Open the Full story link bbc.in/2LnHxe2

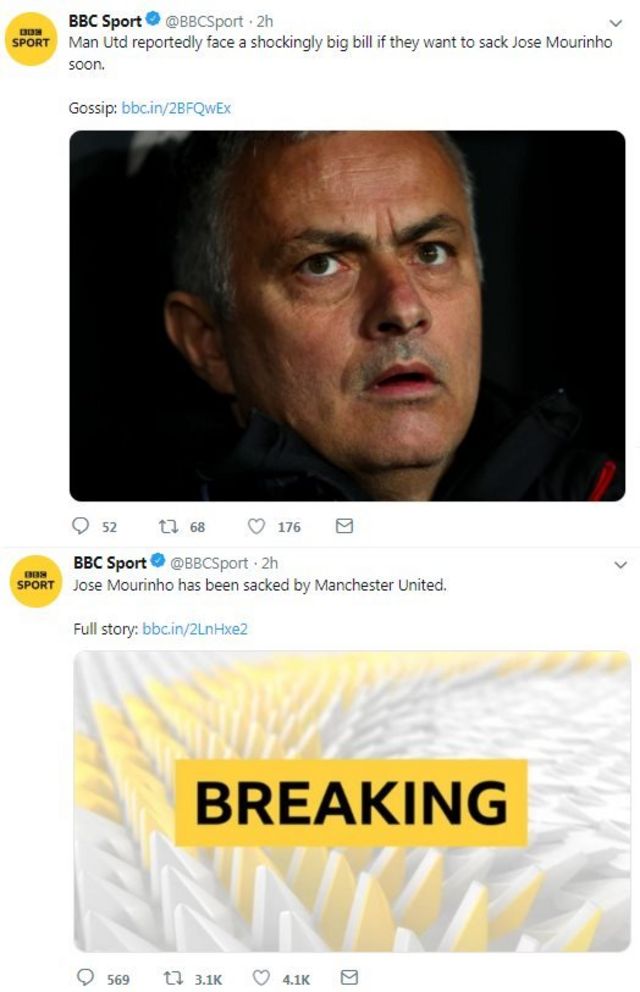195,629
